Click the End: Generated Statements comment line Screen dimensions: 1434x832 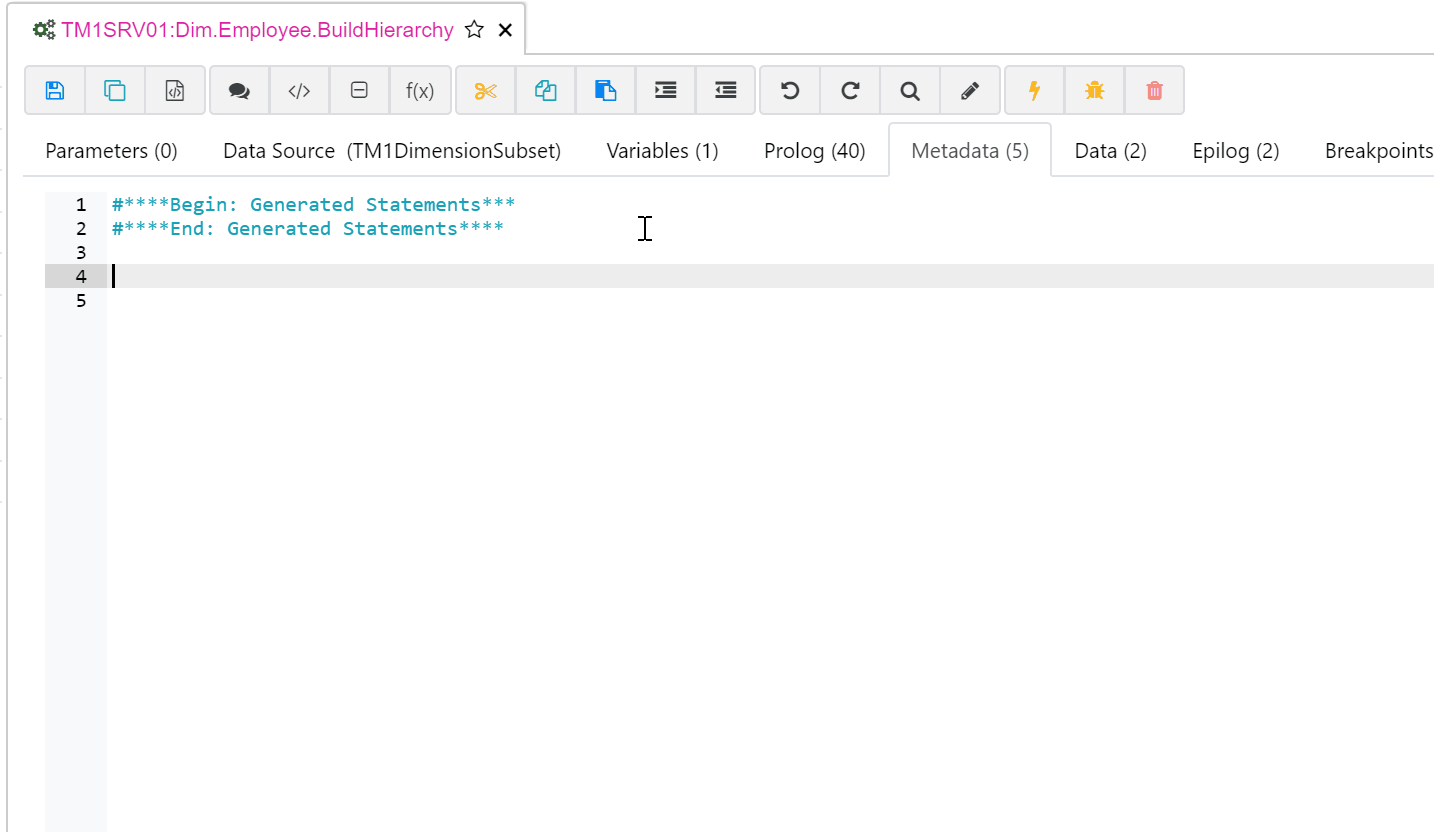(x=308, y=228)
